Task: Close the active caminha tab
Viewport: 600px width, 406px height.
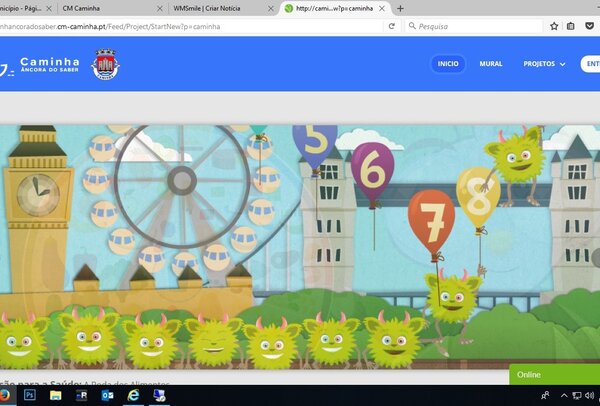Action: [381, 8]
